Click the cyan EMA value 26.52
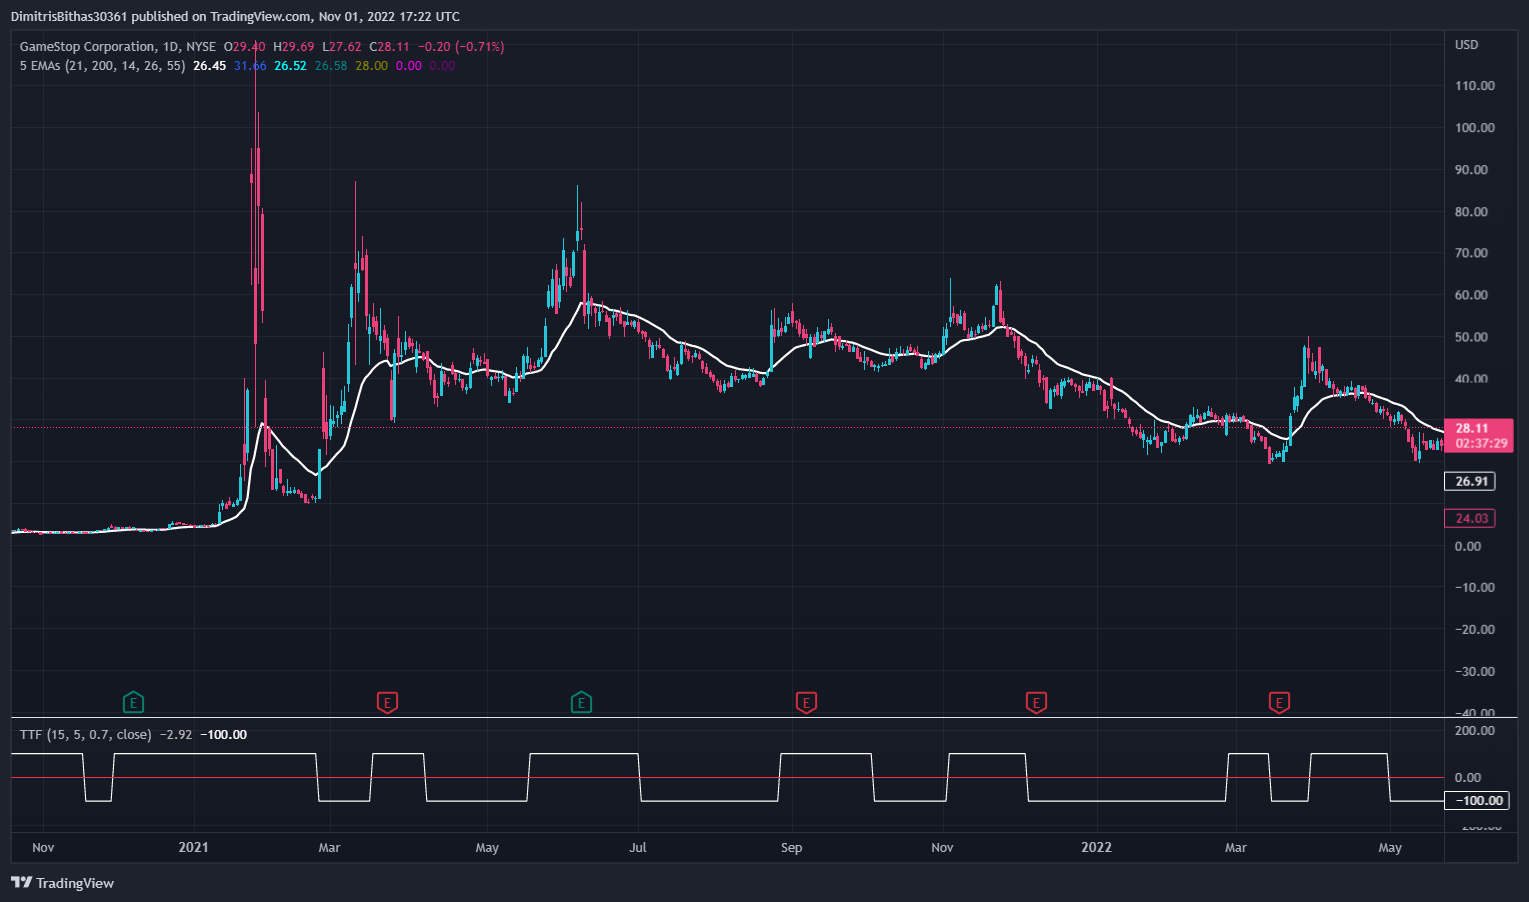The height and width of the screenshot is (902, 1529). click(x=290, y=66)
